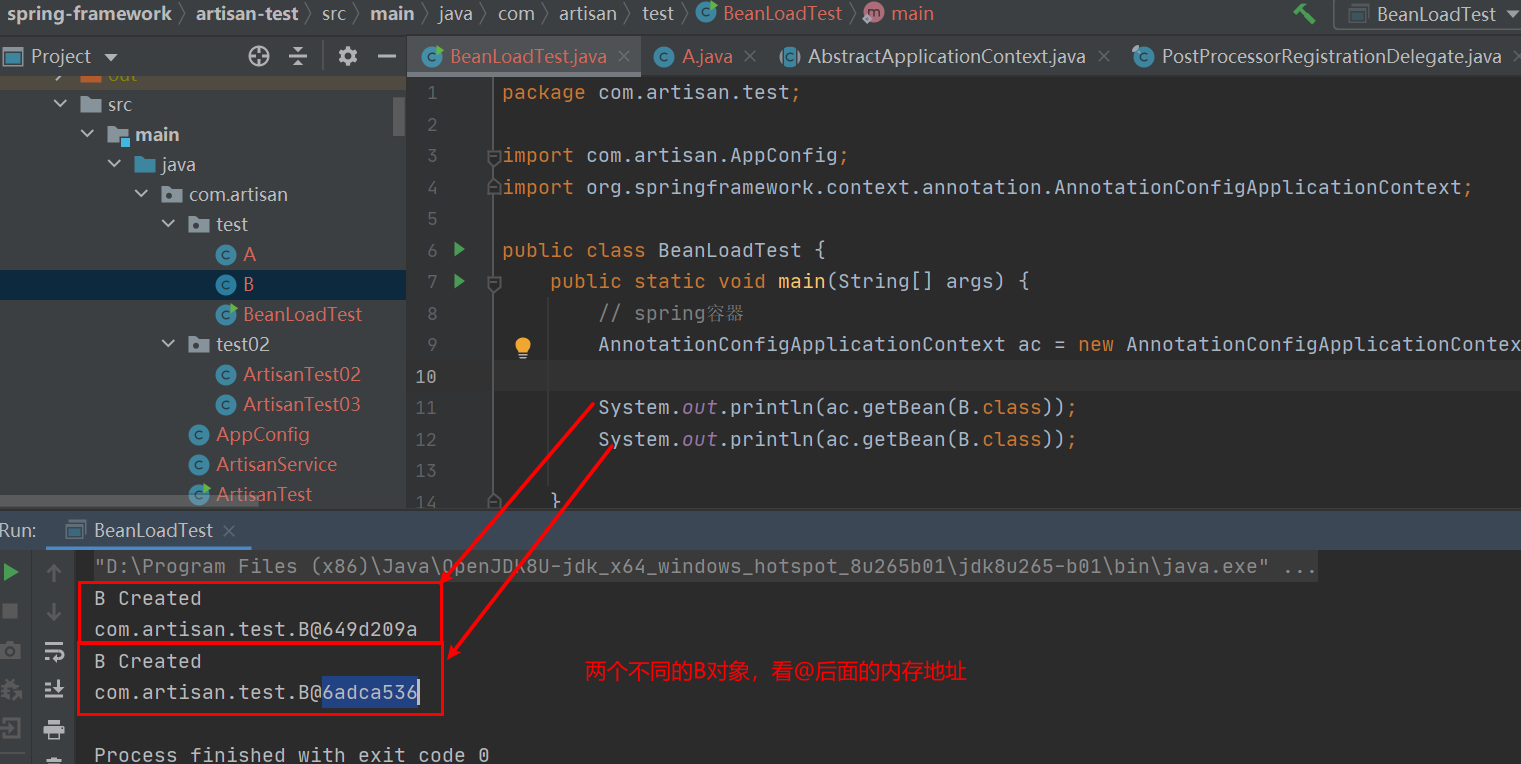Click the yellow light bulb intention icon

tap(523, 347)
